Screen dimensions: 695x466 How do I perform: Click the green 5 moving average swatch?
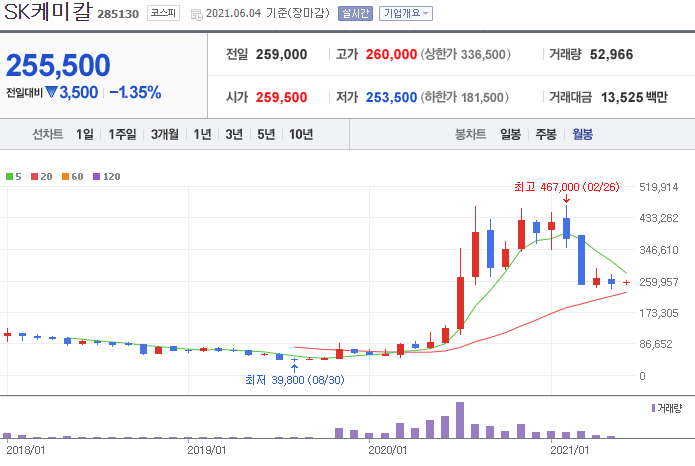[9, 176]
